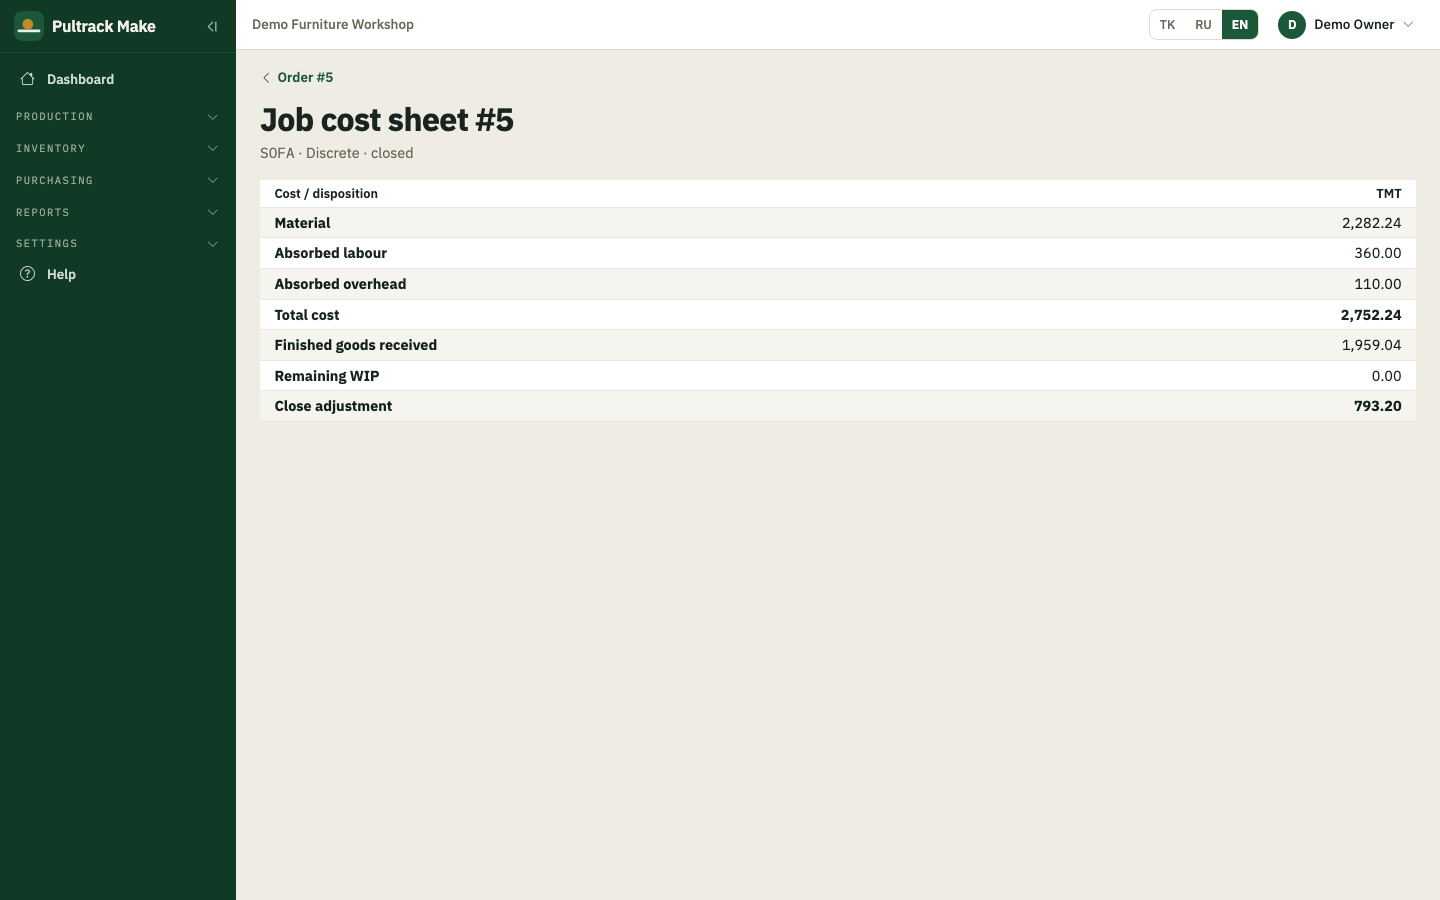Screen dimensions: 1440x900
Task: Expand the Production section chevron
Action: [x=213, y=117]
